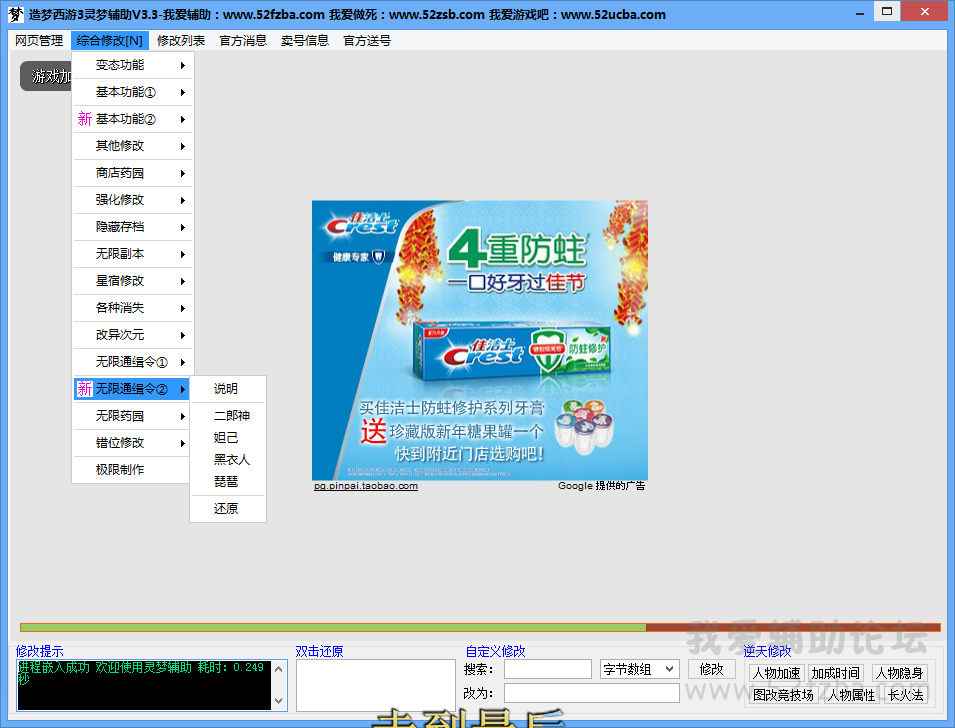
Task: Open the 字节数组 data type dropdown
Action: pos(639,669)
